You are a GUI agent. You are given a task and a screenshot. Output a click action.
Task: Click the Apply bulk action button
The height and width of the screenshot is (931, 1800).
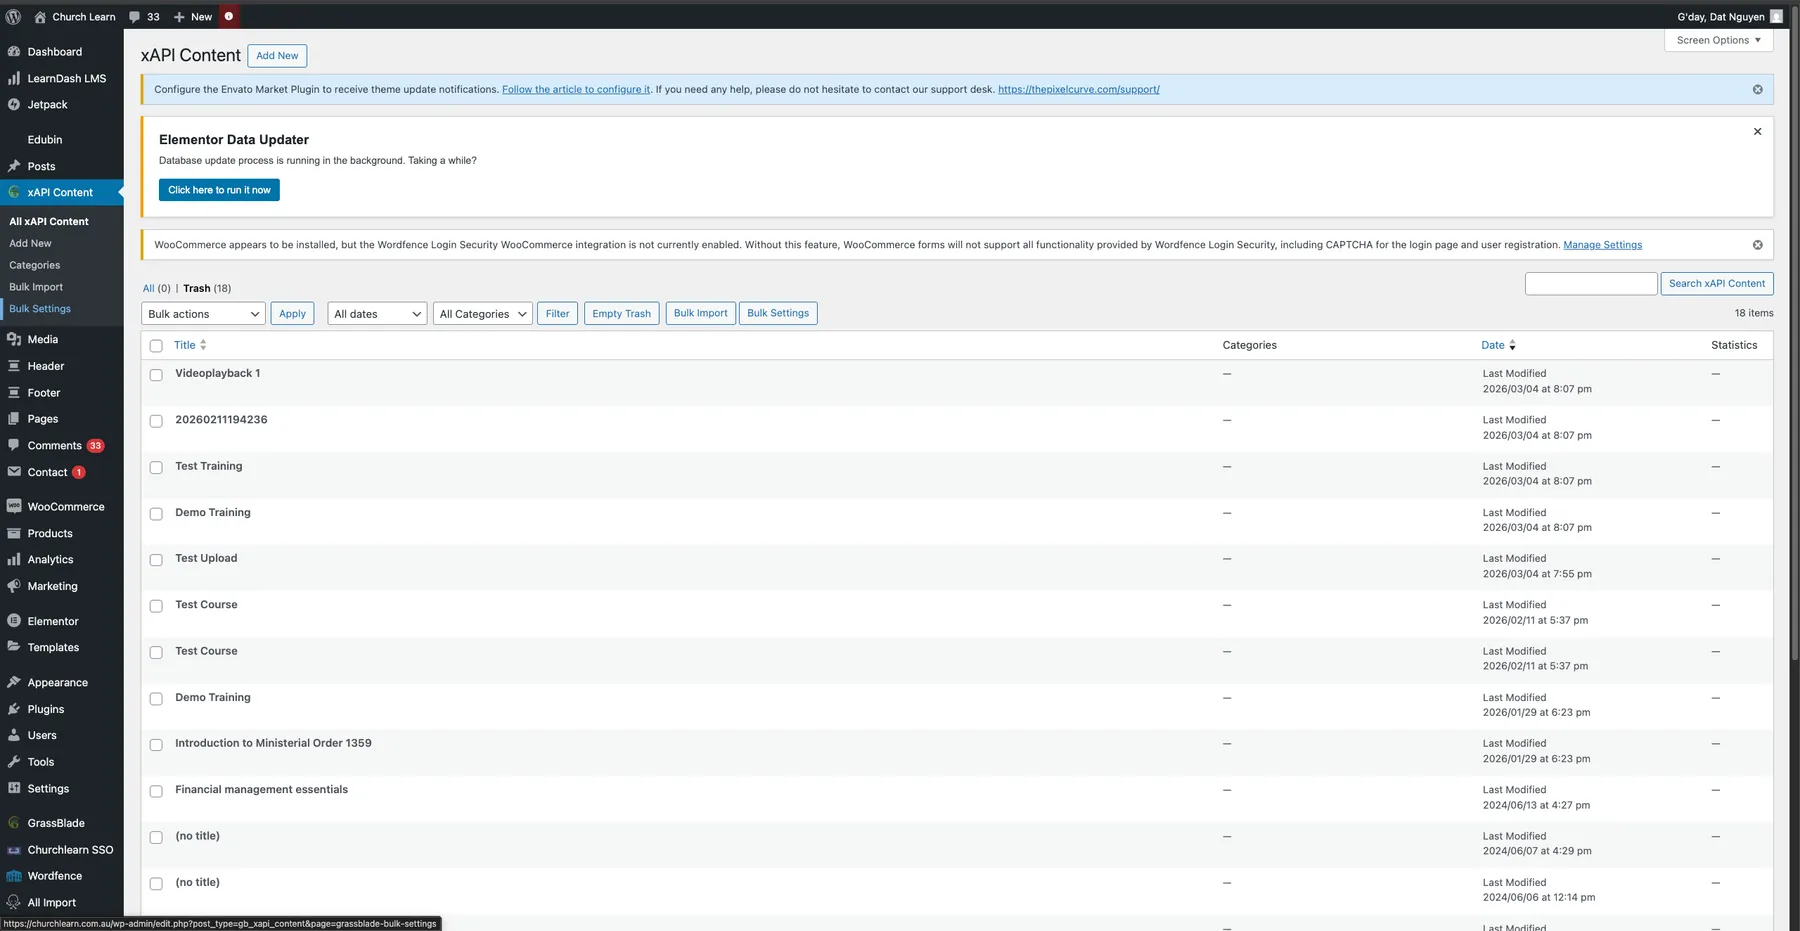point(293,314)
